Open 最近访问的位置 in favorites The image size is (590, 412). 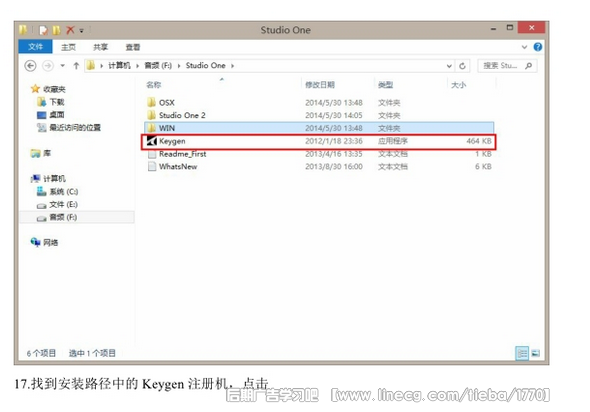75,128
